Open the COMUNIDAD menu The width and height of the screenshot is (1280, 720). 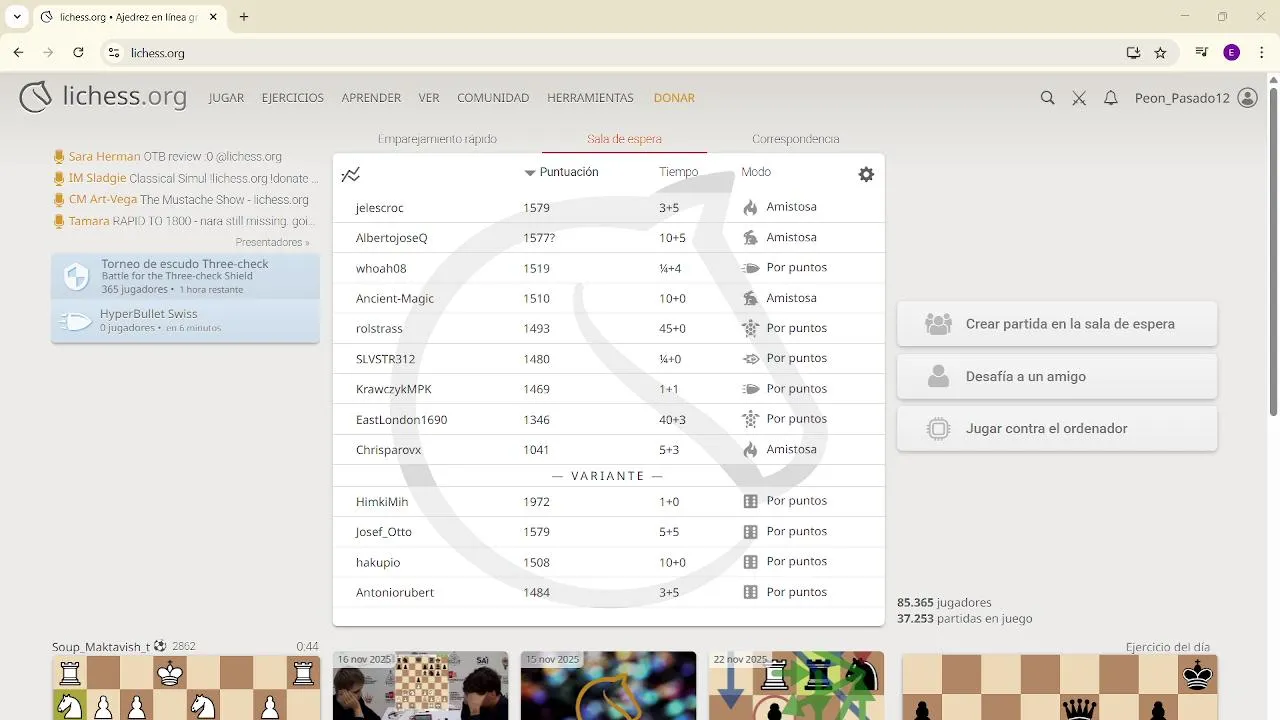[x=493, y=98]
